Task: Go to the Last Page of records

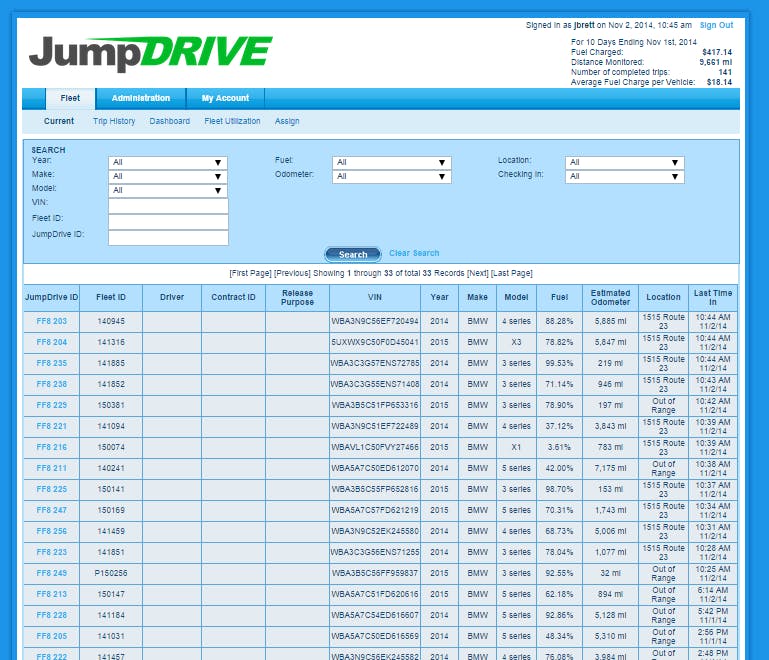Action: (x=512, y=273)
